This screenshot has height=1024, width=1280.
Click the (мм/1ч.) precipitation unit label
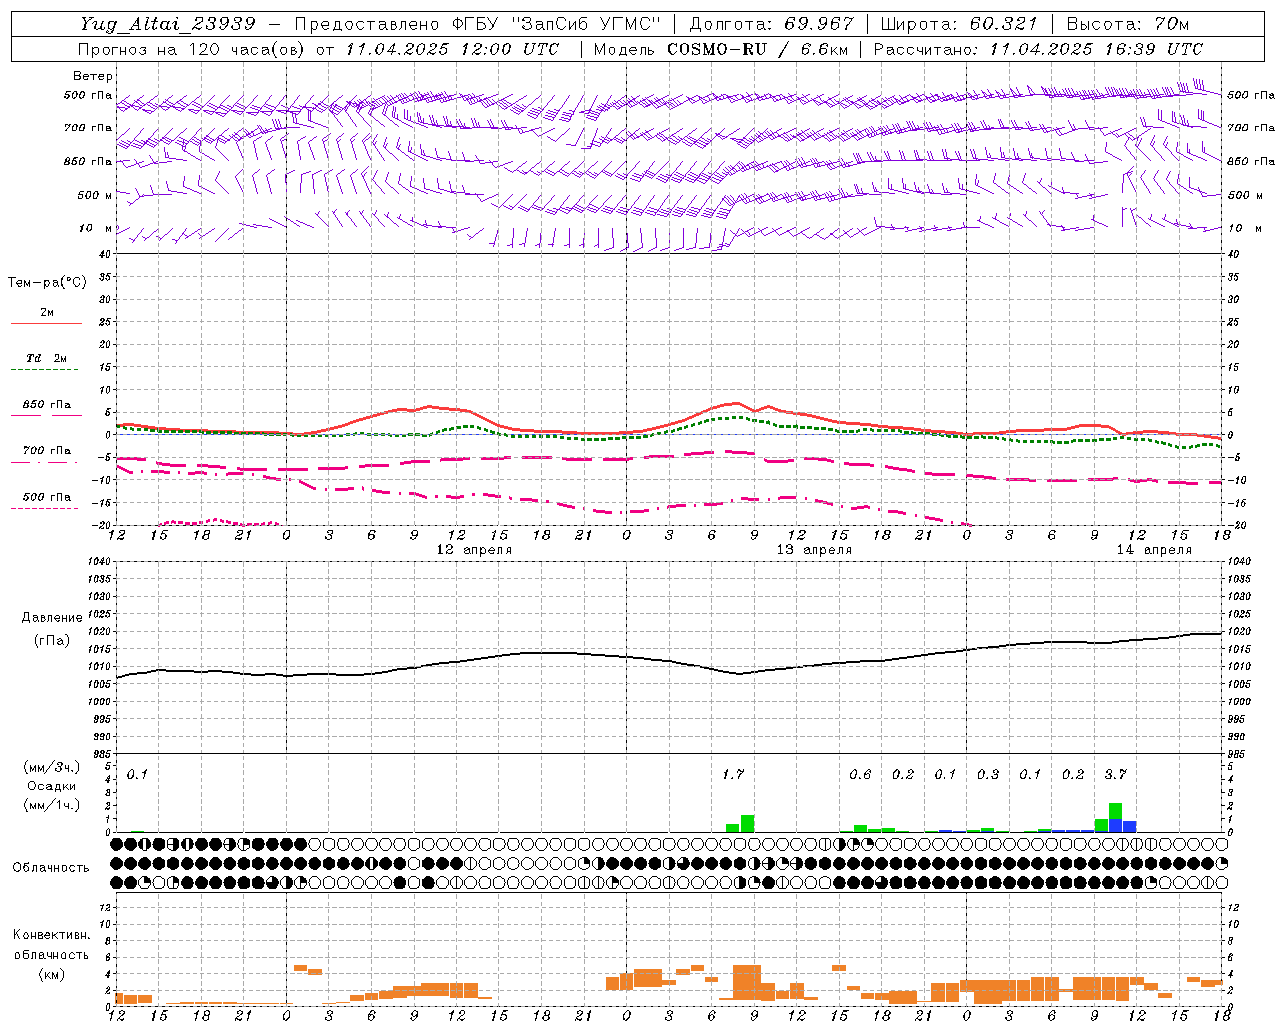(51, 805)
